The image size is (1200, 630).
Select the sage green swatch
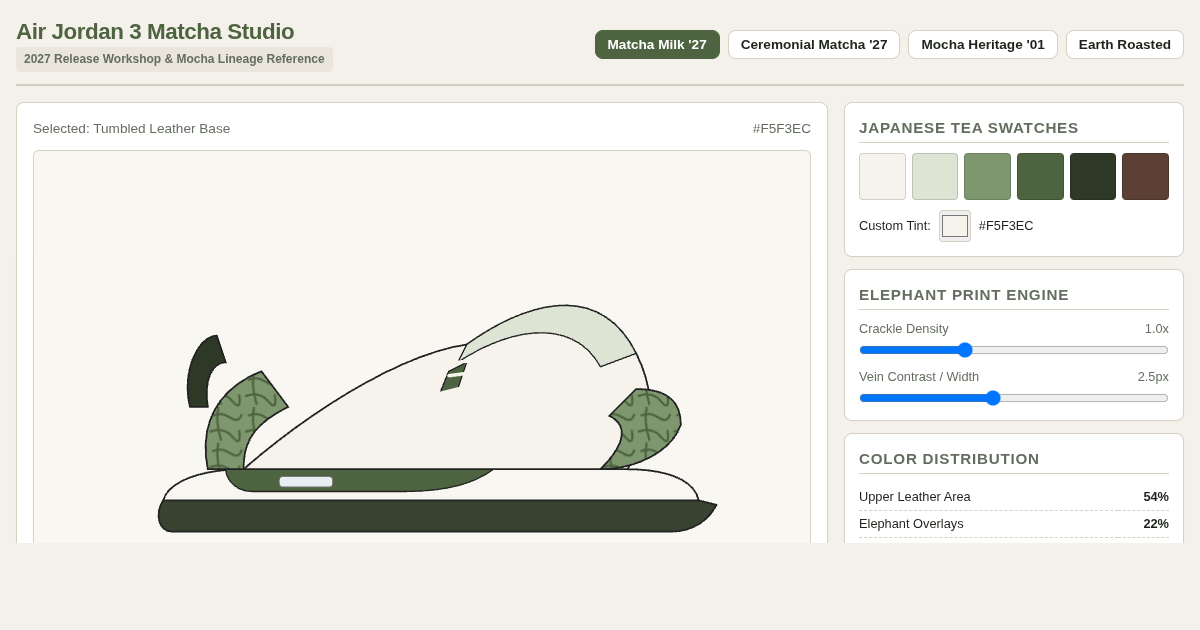point(988,176)
